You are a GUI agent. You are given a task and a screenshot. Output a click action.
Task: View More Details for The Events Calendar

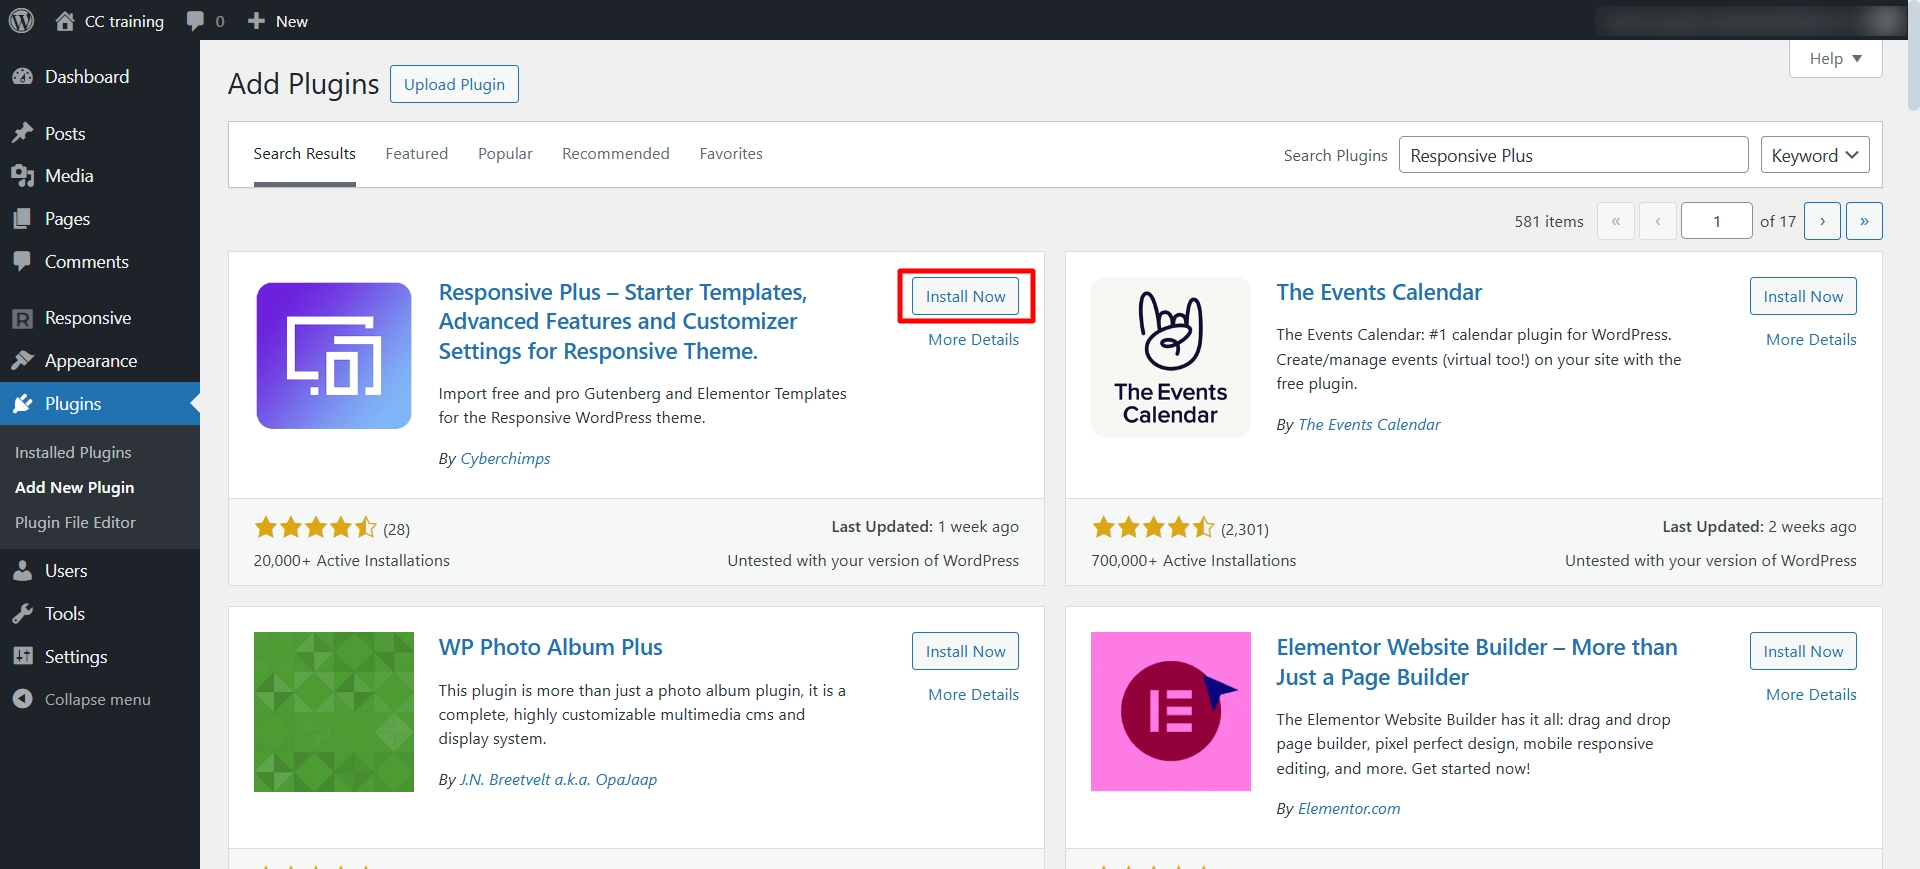click(1811, 340)
